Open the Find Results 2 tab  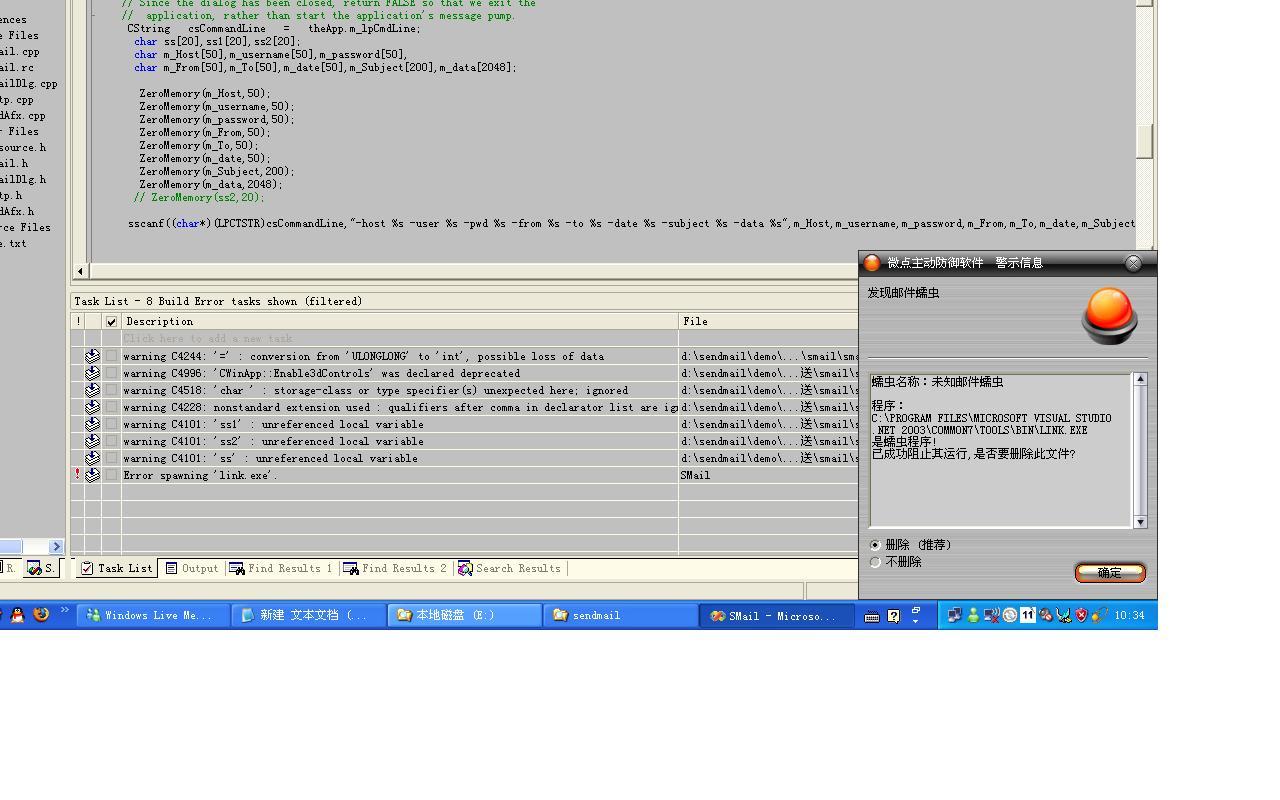[x=395, y=568]
